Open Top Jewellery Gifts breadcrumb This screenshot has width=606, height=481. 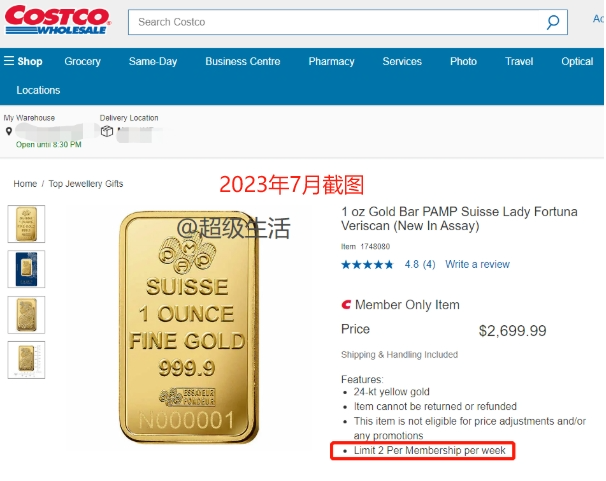pos(86,184)
